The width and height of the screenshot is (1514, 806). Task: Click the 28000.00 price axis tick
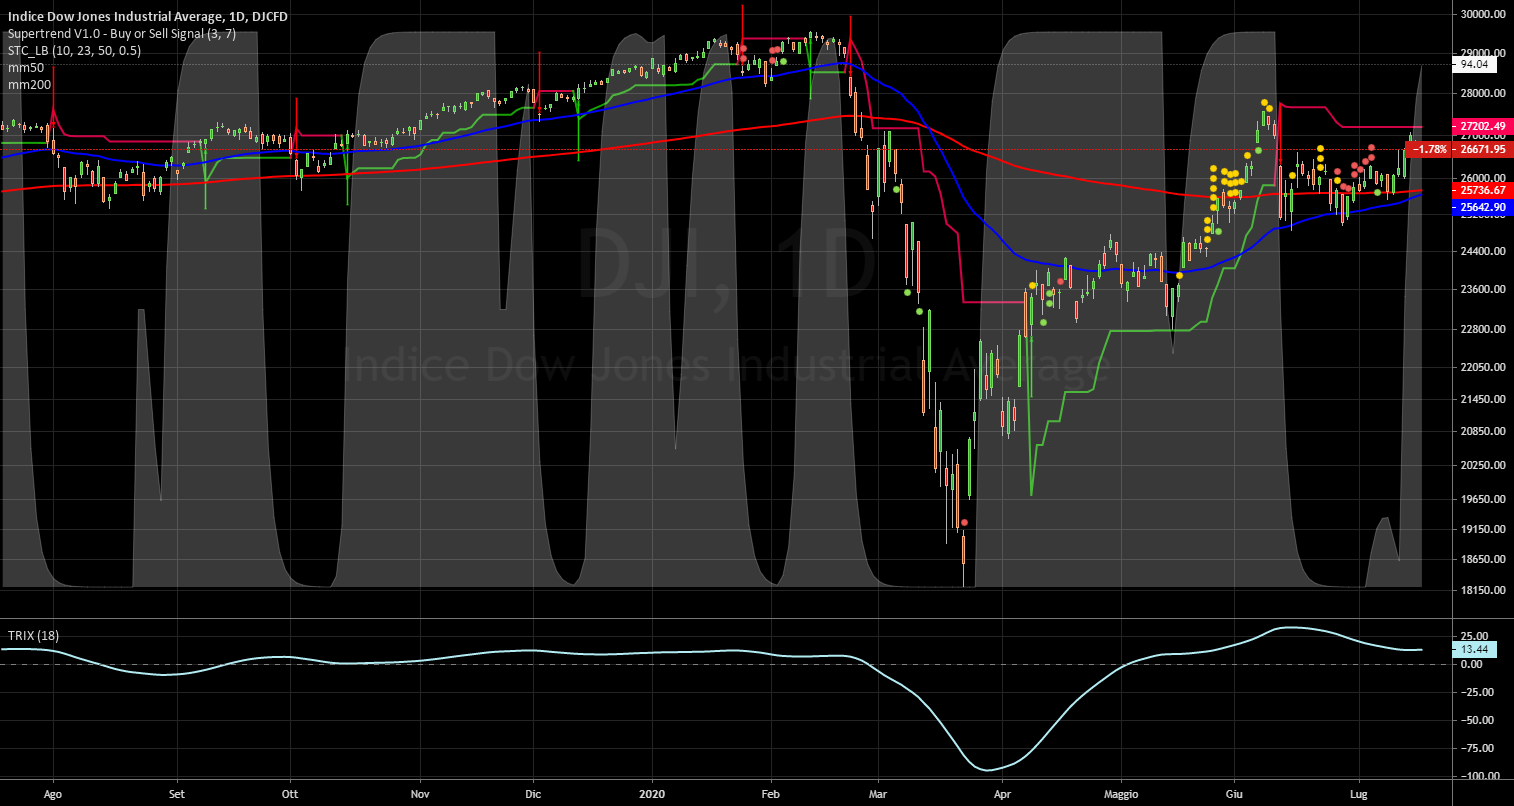pyautogui.click(x=1482, y=93)
